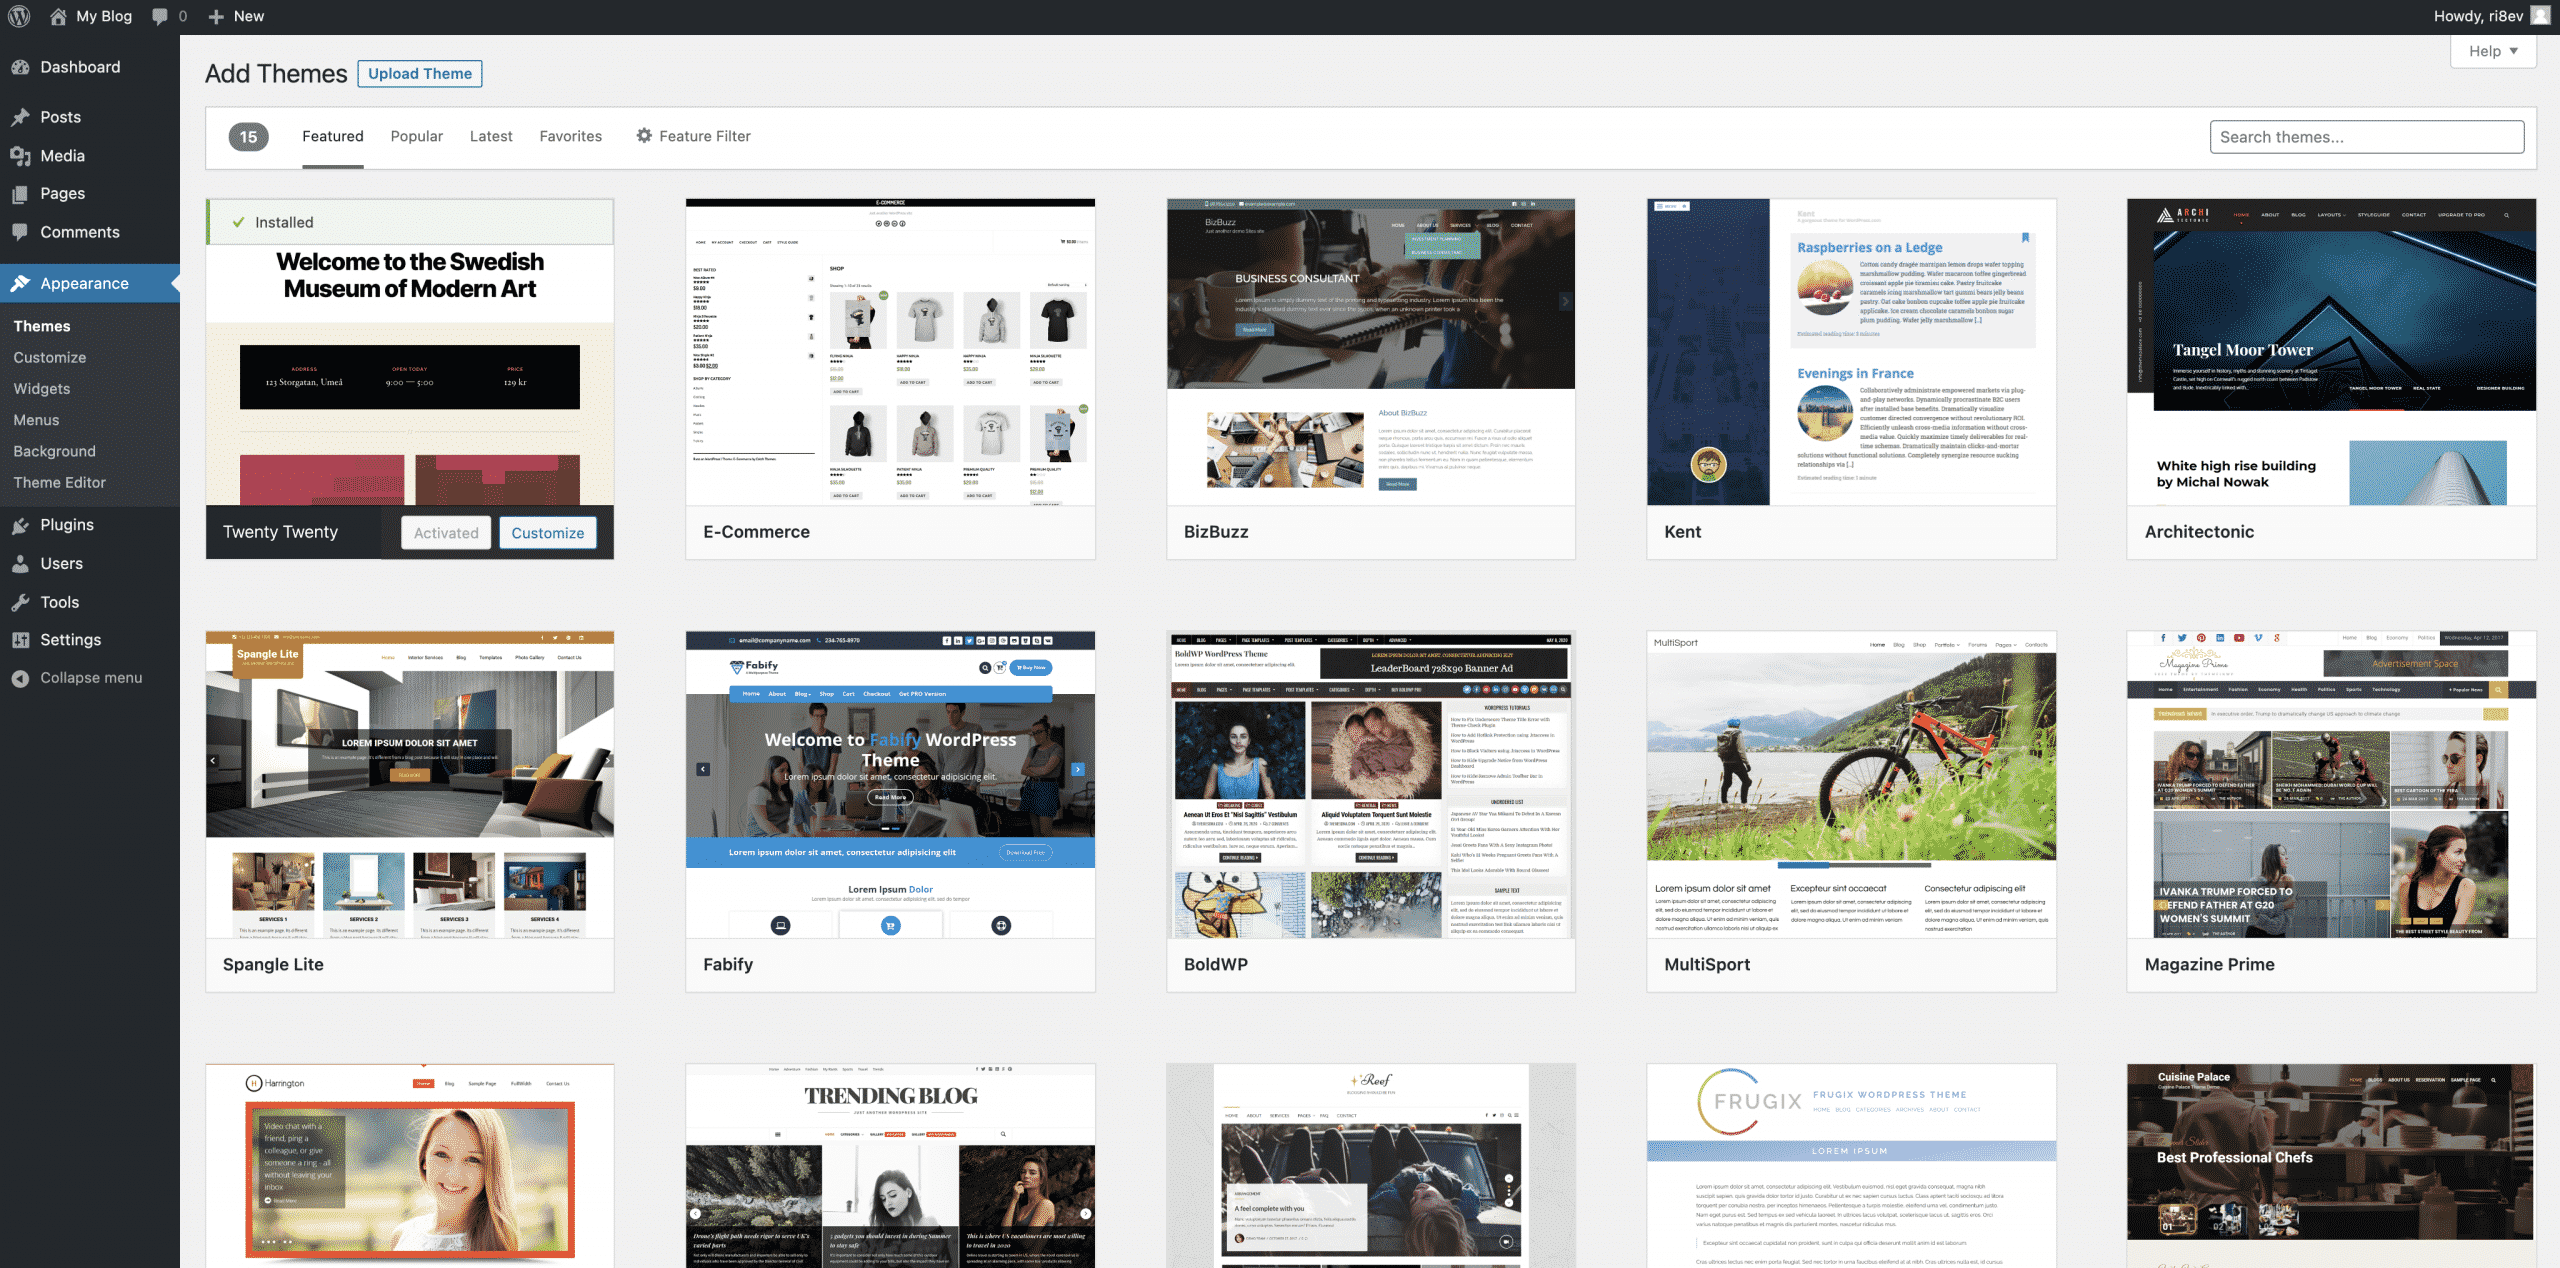The height and width of the screenshot is (1268, 2560).
Task: Click Customize on Twenty Twenty theme
Action: pyautogui.click(x=548, y=533)
